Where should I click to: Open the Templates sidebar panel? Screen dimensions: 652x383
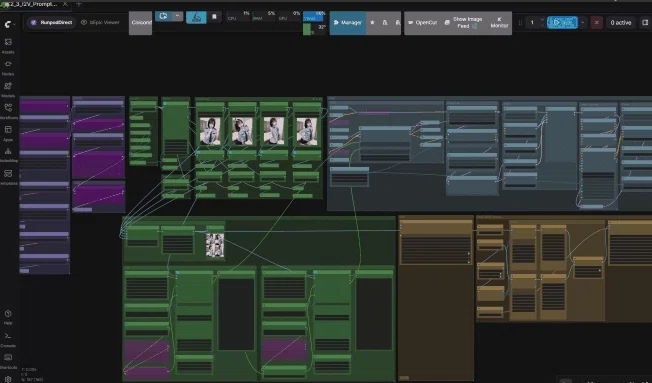(x=8, y=176)
